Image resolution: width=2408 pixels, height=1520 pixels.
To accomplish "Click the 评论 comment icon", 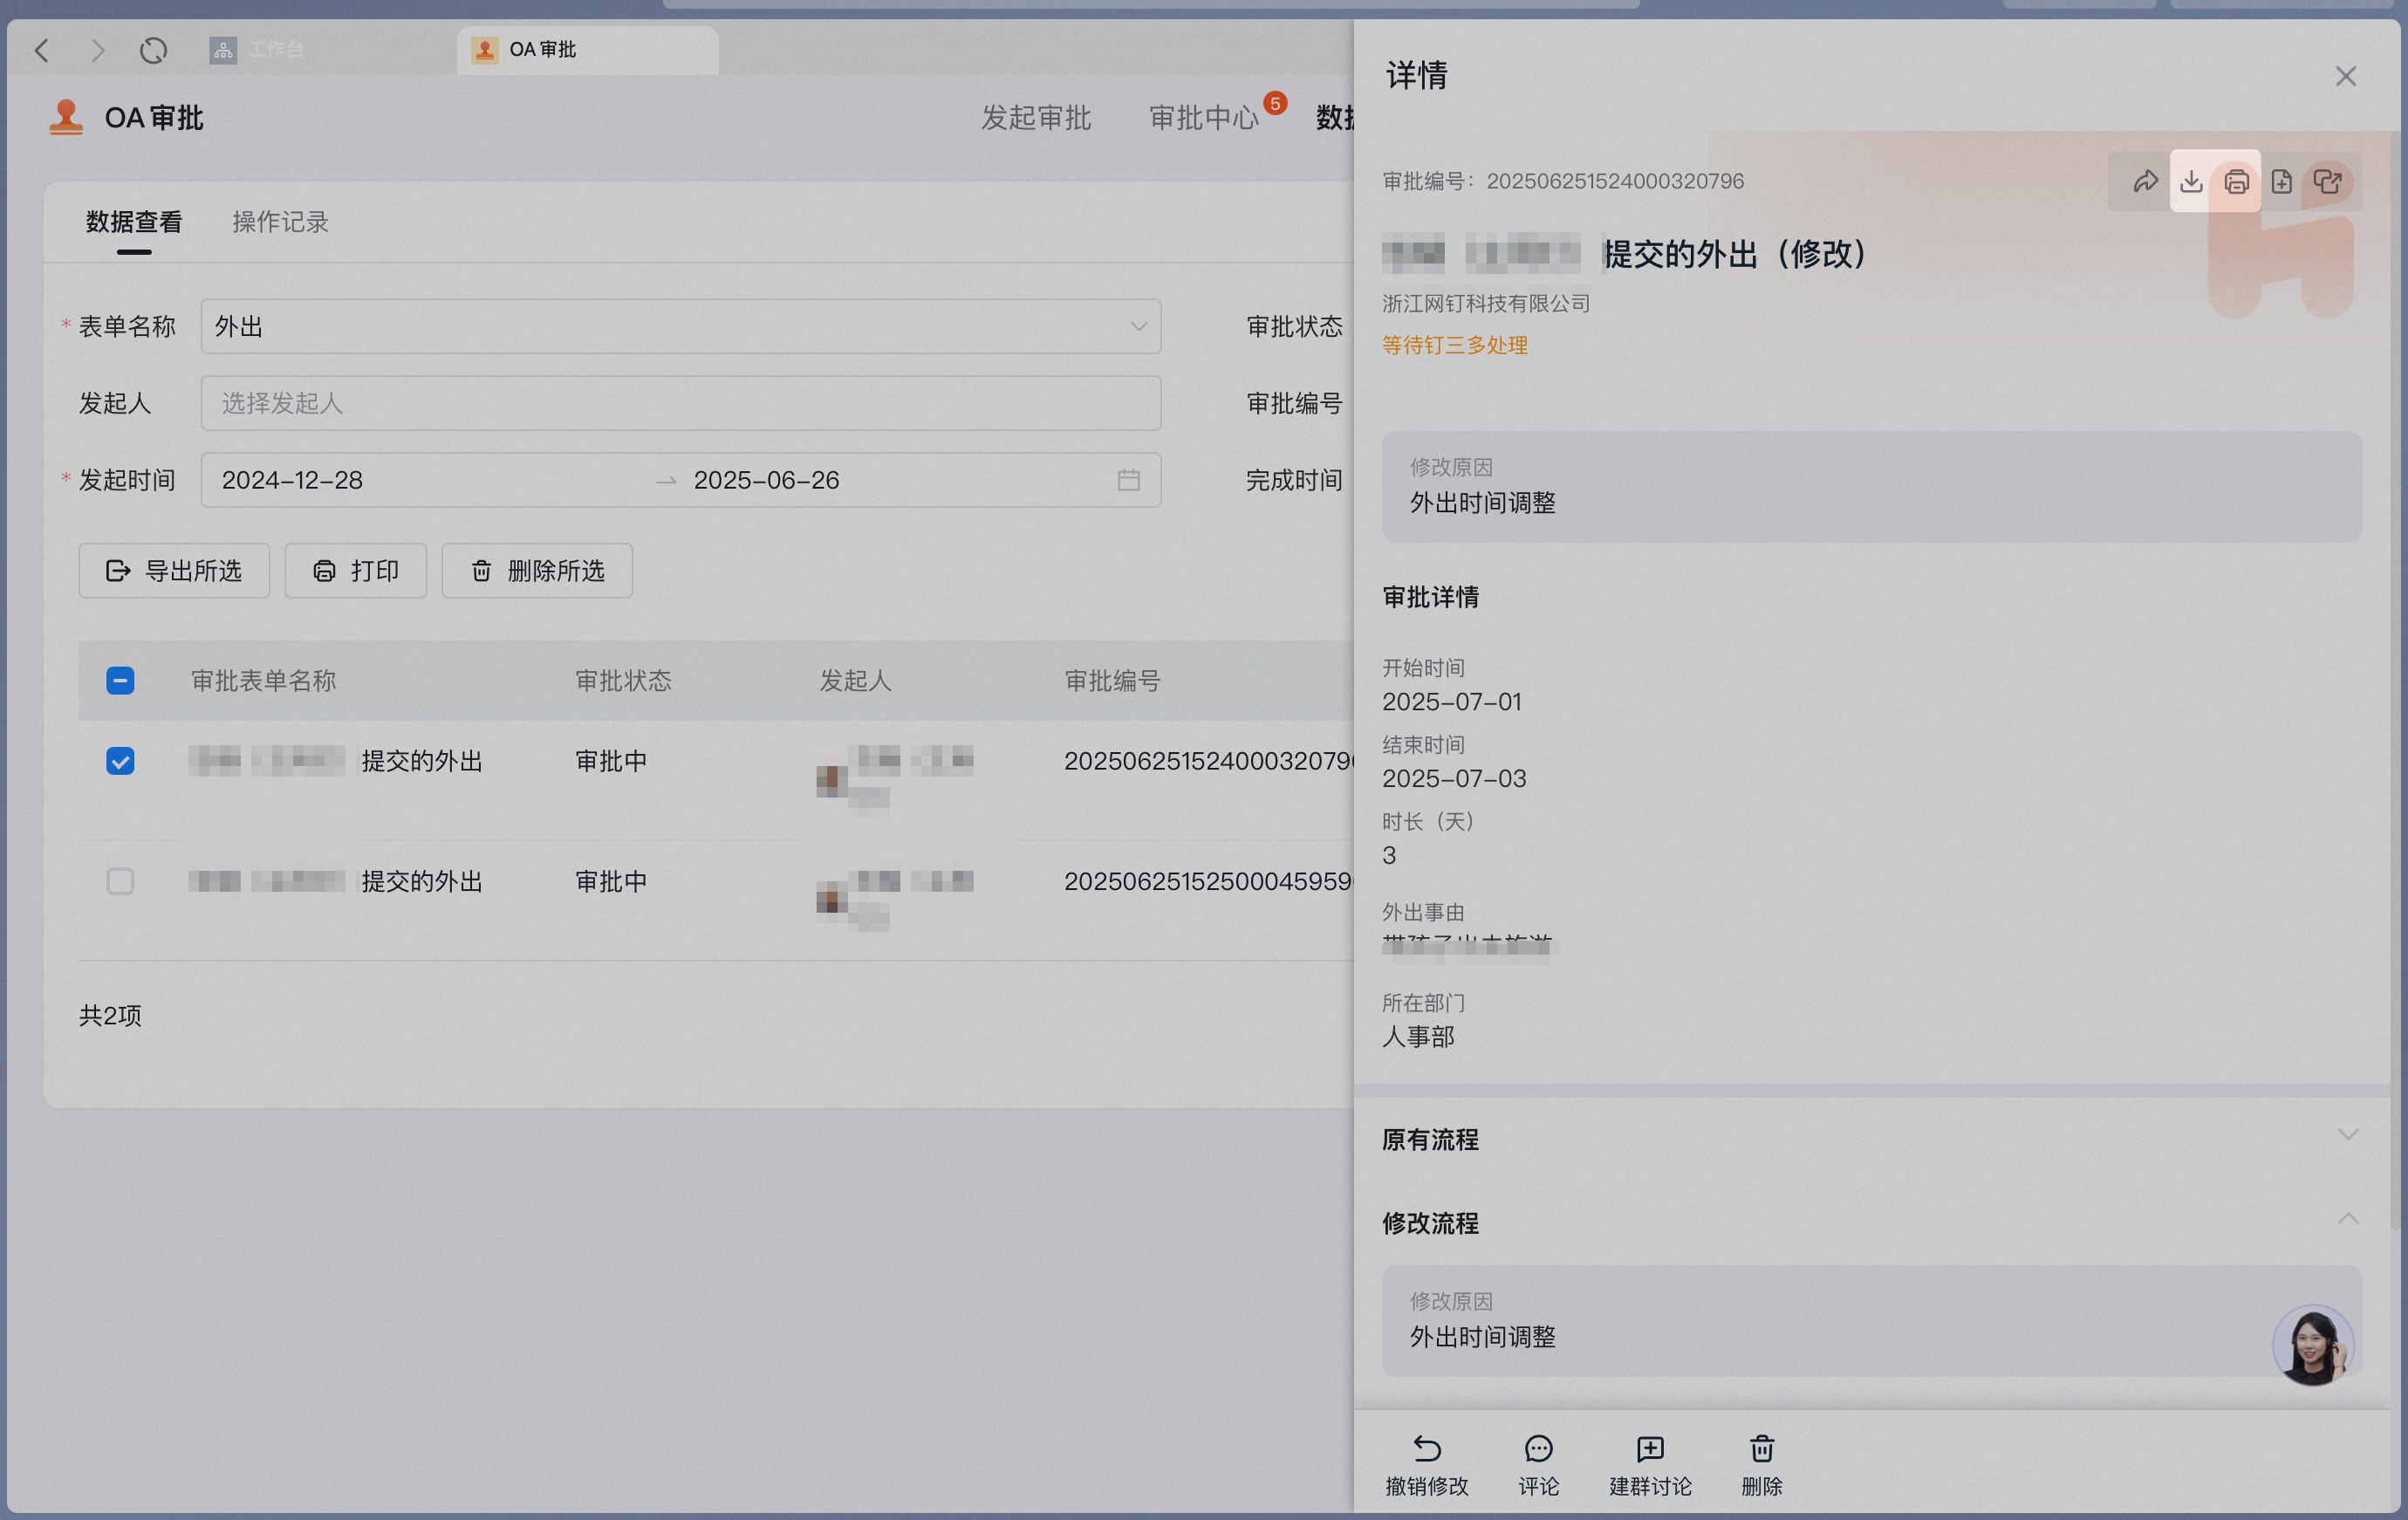I will pyautogui.click(x=1538, y=1448).
